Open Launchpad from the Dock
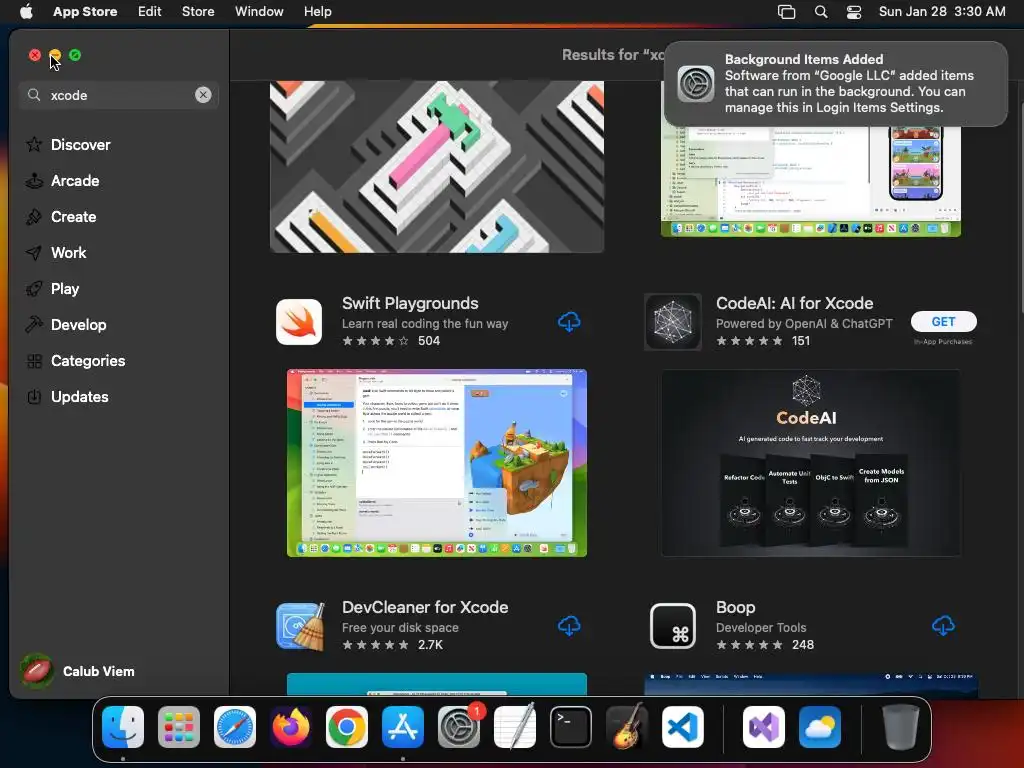The height and width of the screenshot is (768, 1024). (x=179, y=727)
